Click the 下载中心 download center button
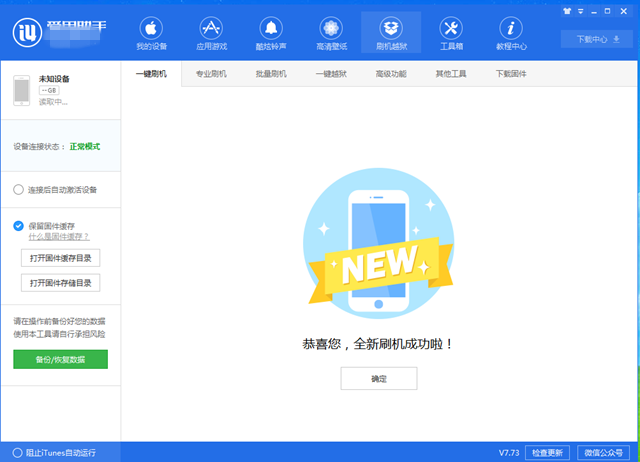This screenshot has width=640, height=462. pos(597,39)
